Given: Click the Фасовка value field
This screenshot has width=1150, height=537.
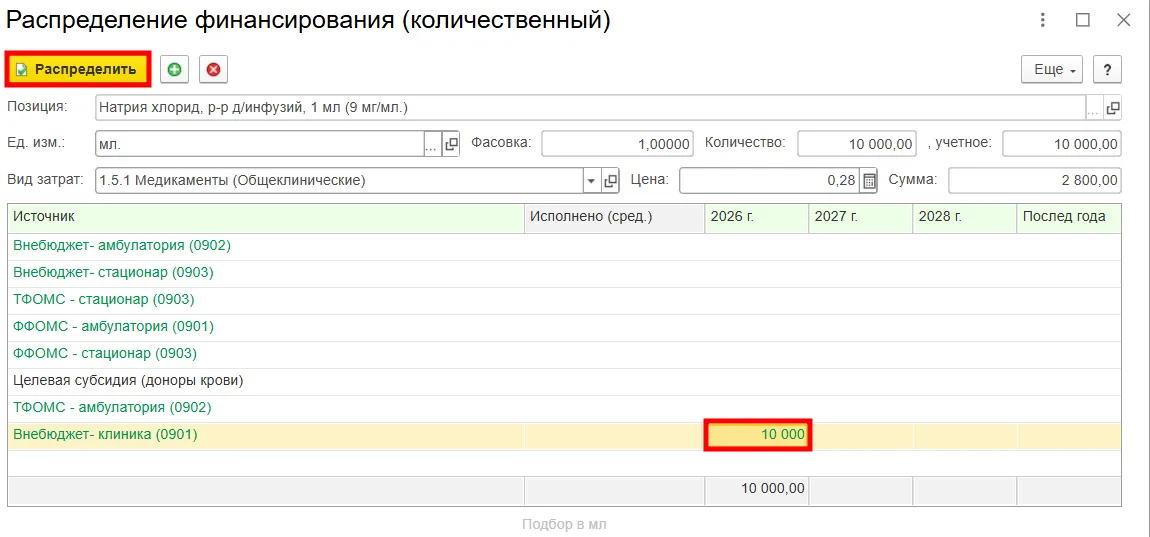Looking at the screenshot, I should coord(617,144).
